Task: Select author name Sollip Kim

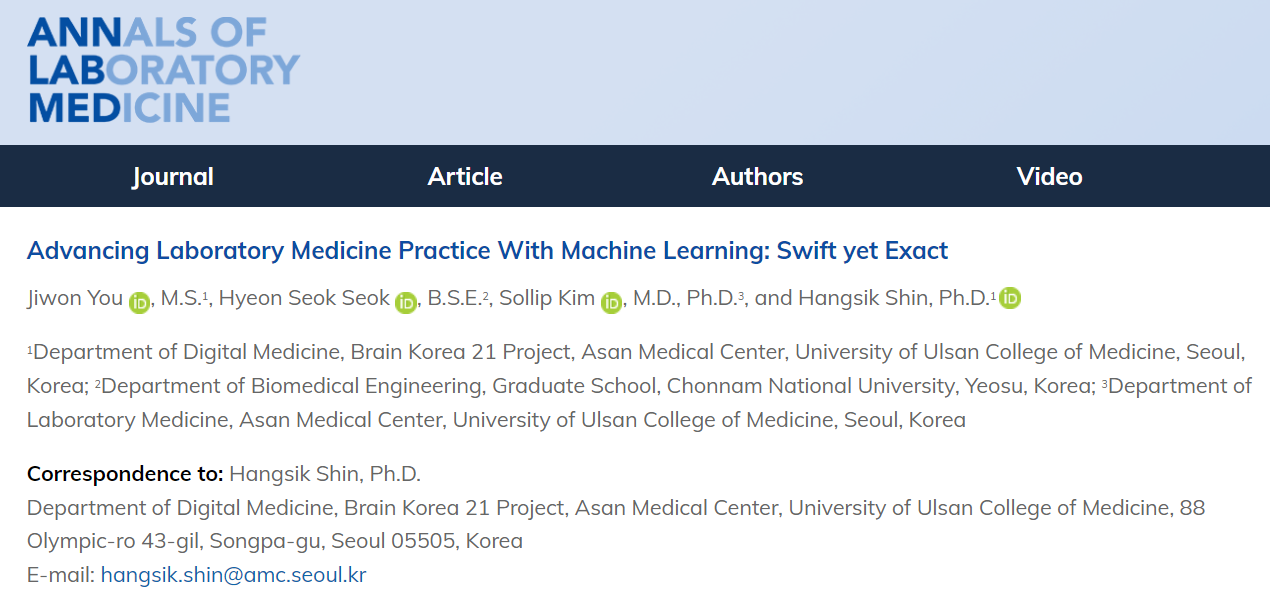Action: pos(546,298)
